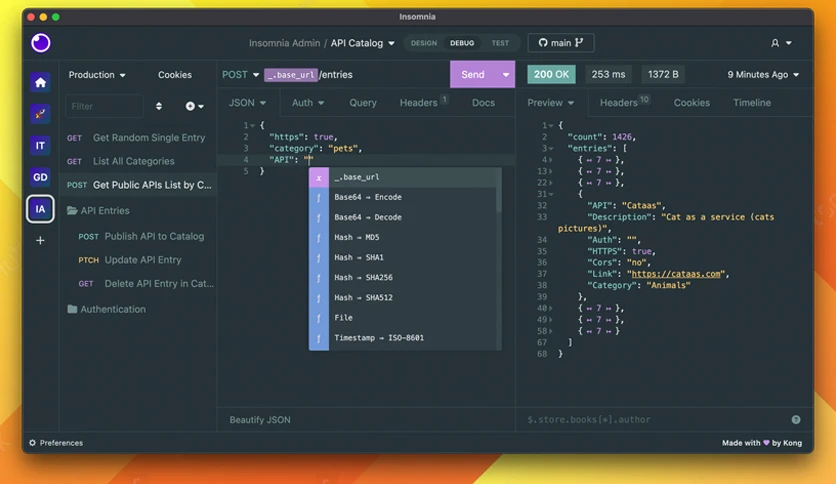Add a new workspace with plus icon
Image resolution: width=836 pixels, height=484 pixels.
(41, 240)
